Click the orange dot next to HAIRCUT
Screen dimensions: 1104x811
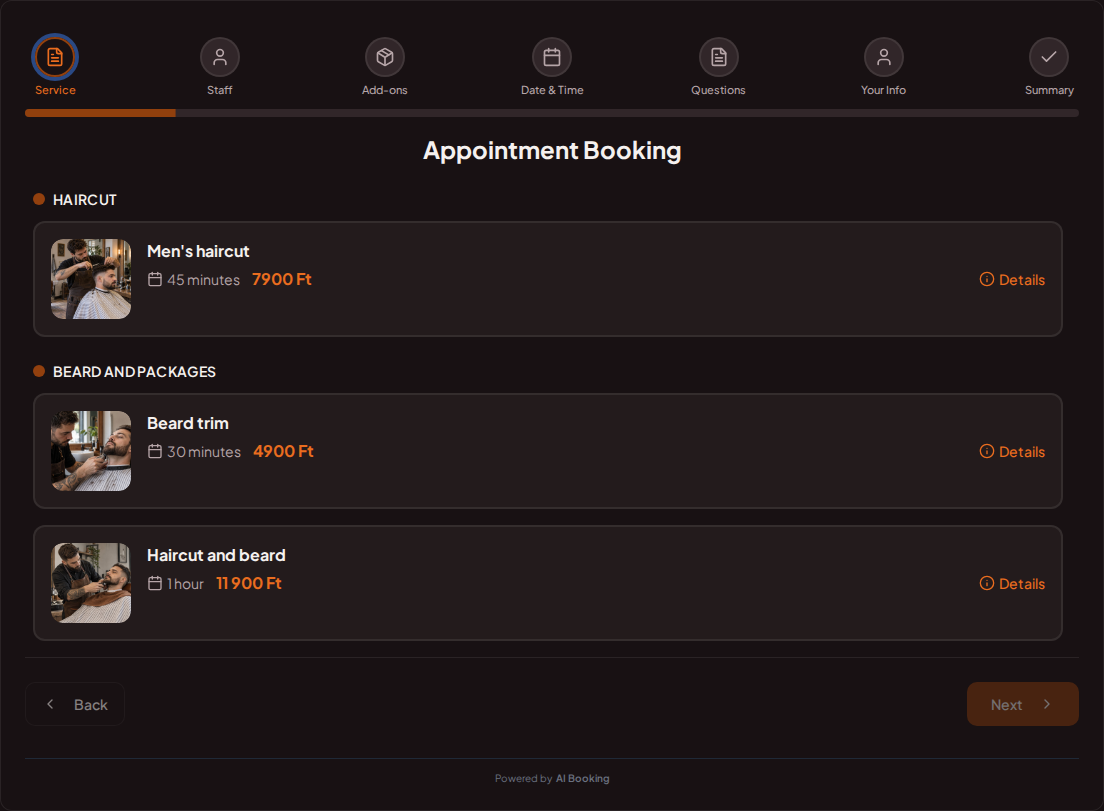click(39, 199)
